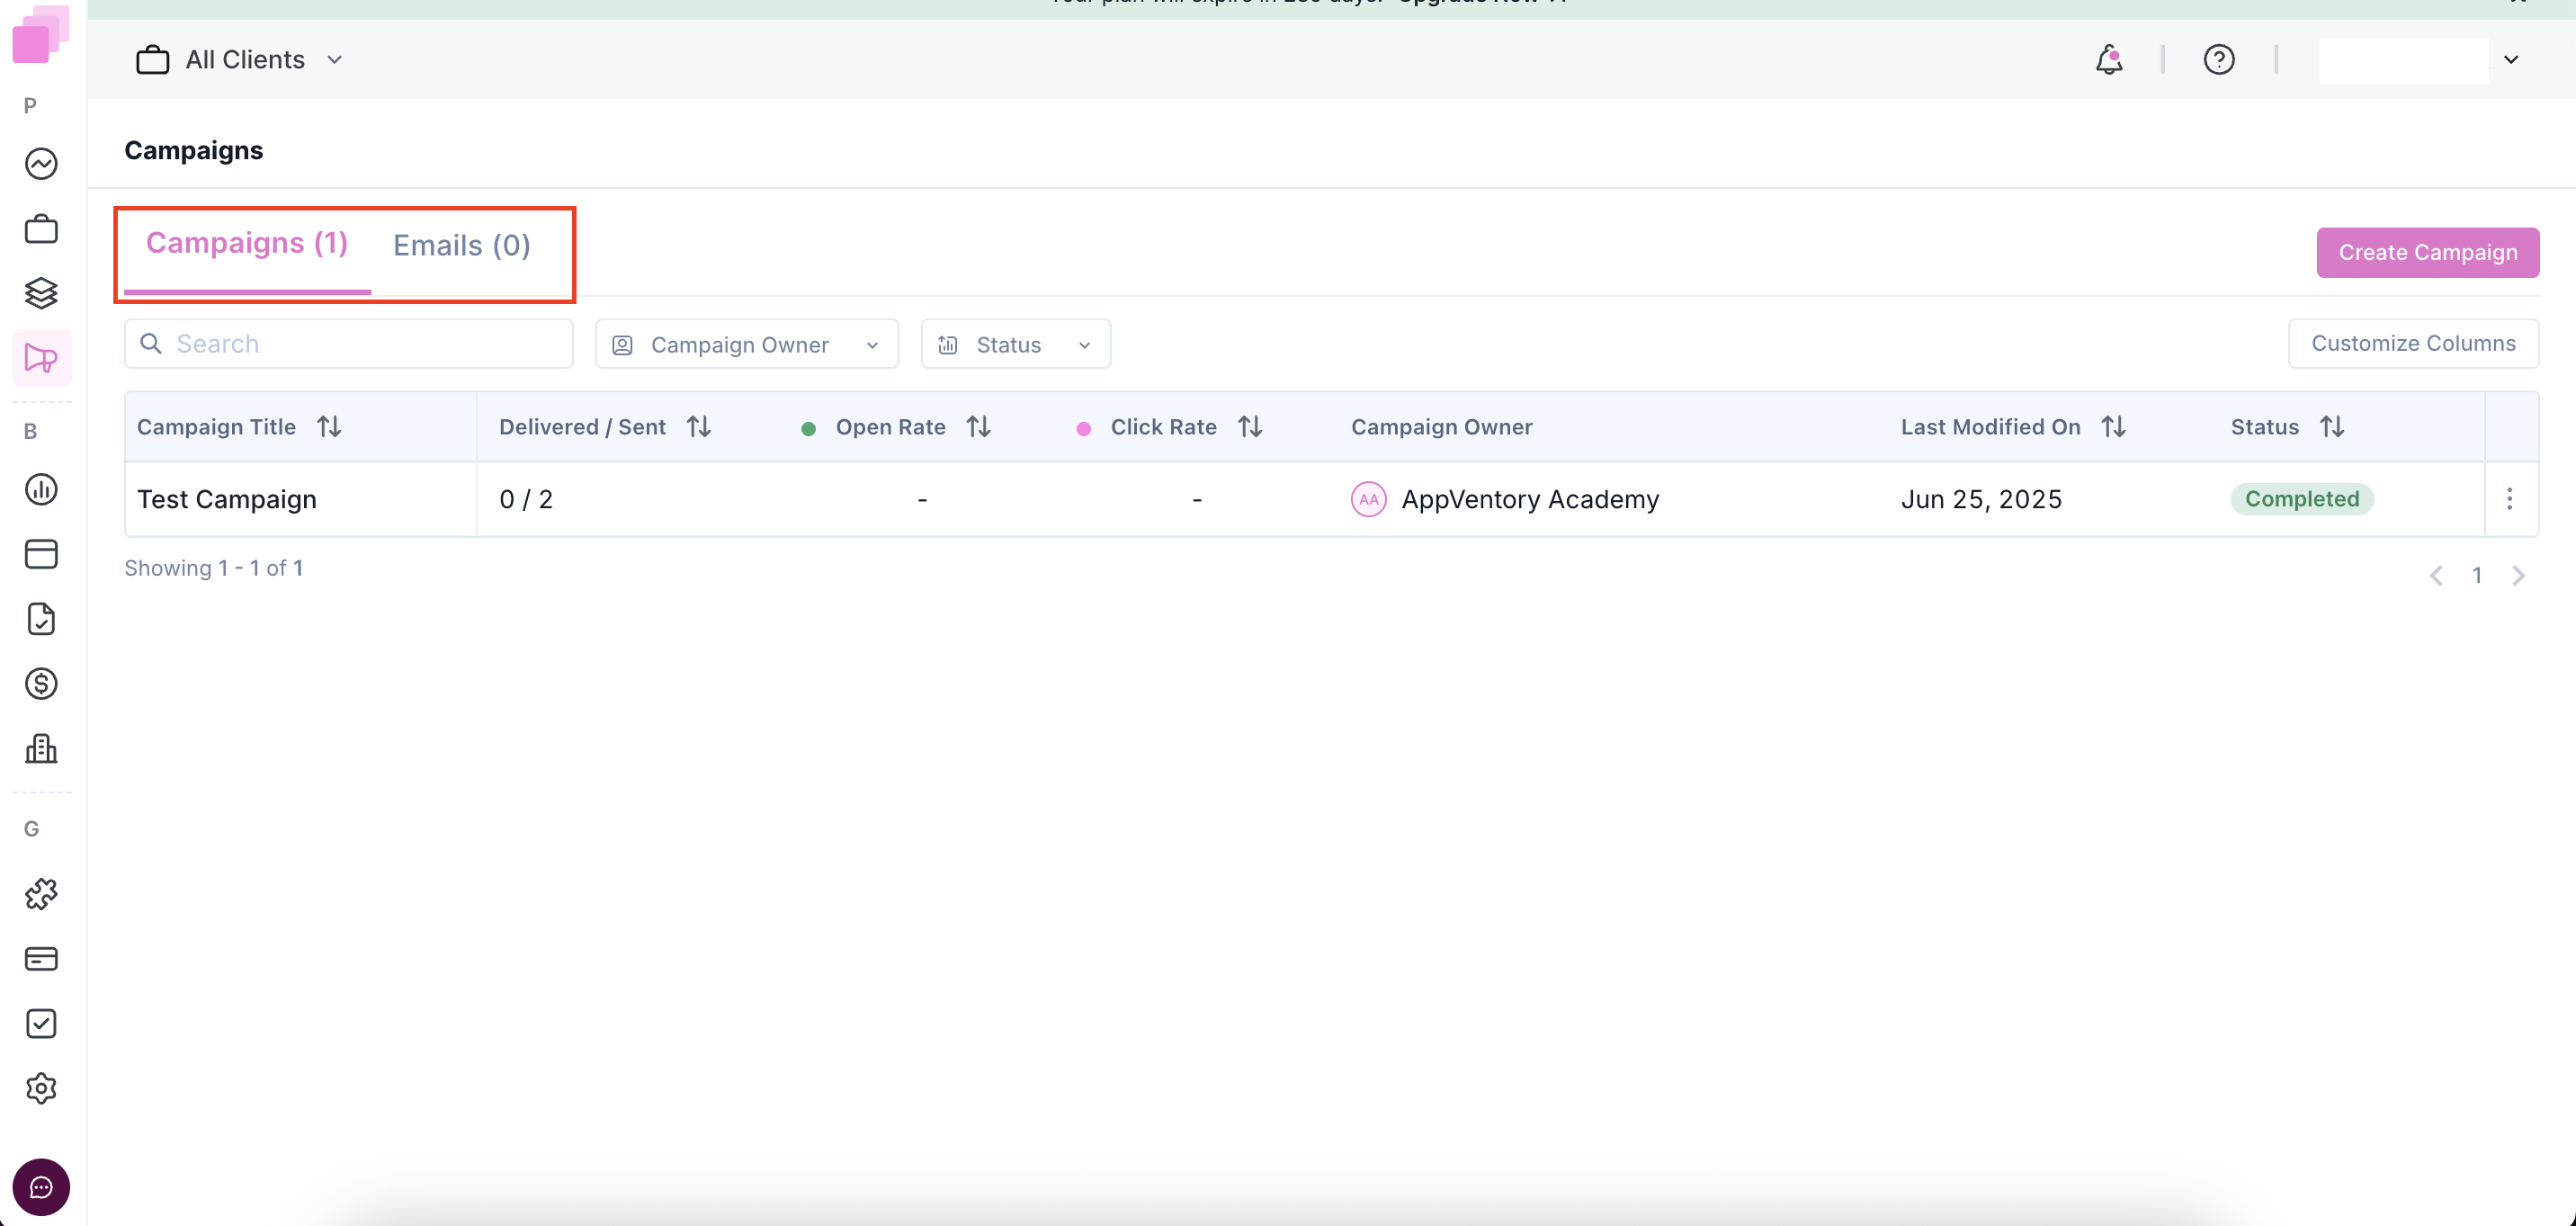Open the help question mark icon
The height and width of the screenshot is (1226, 2576).
point(2218,60)
